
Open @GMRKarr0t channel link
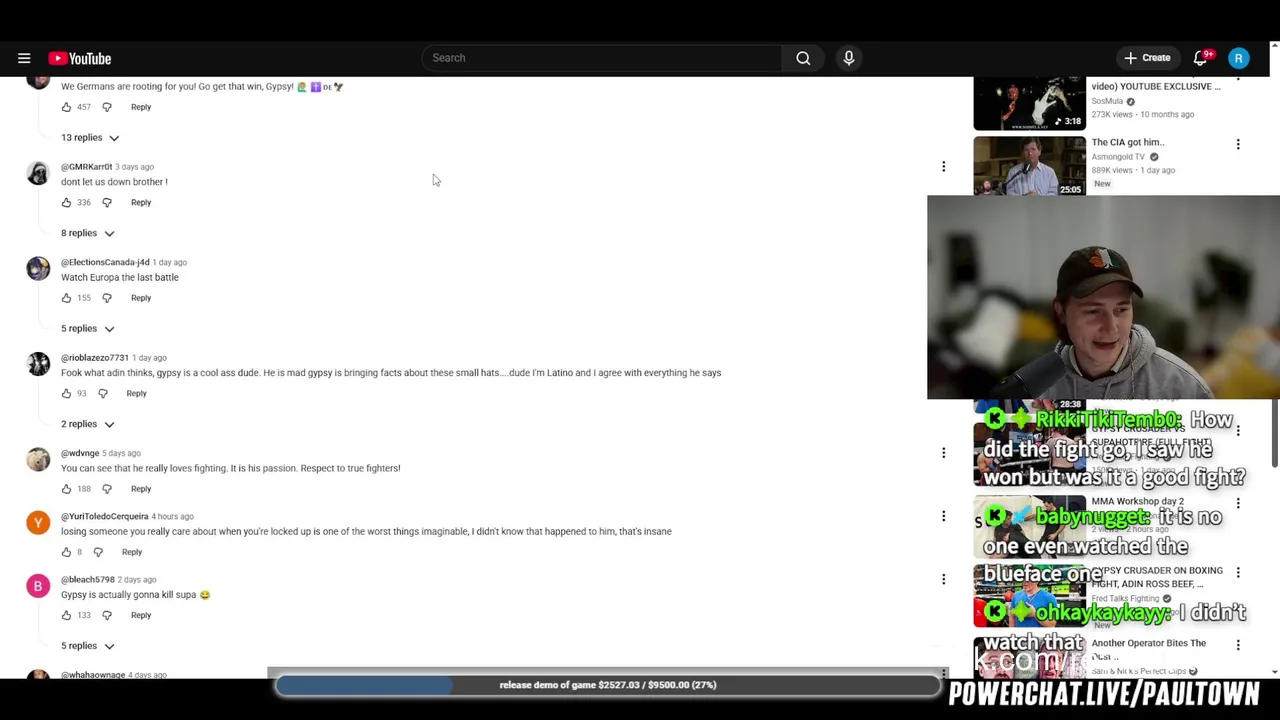pyautogui.click(x=86, y=167)
